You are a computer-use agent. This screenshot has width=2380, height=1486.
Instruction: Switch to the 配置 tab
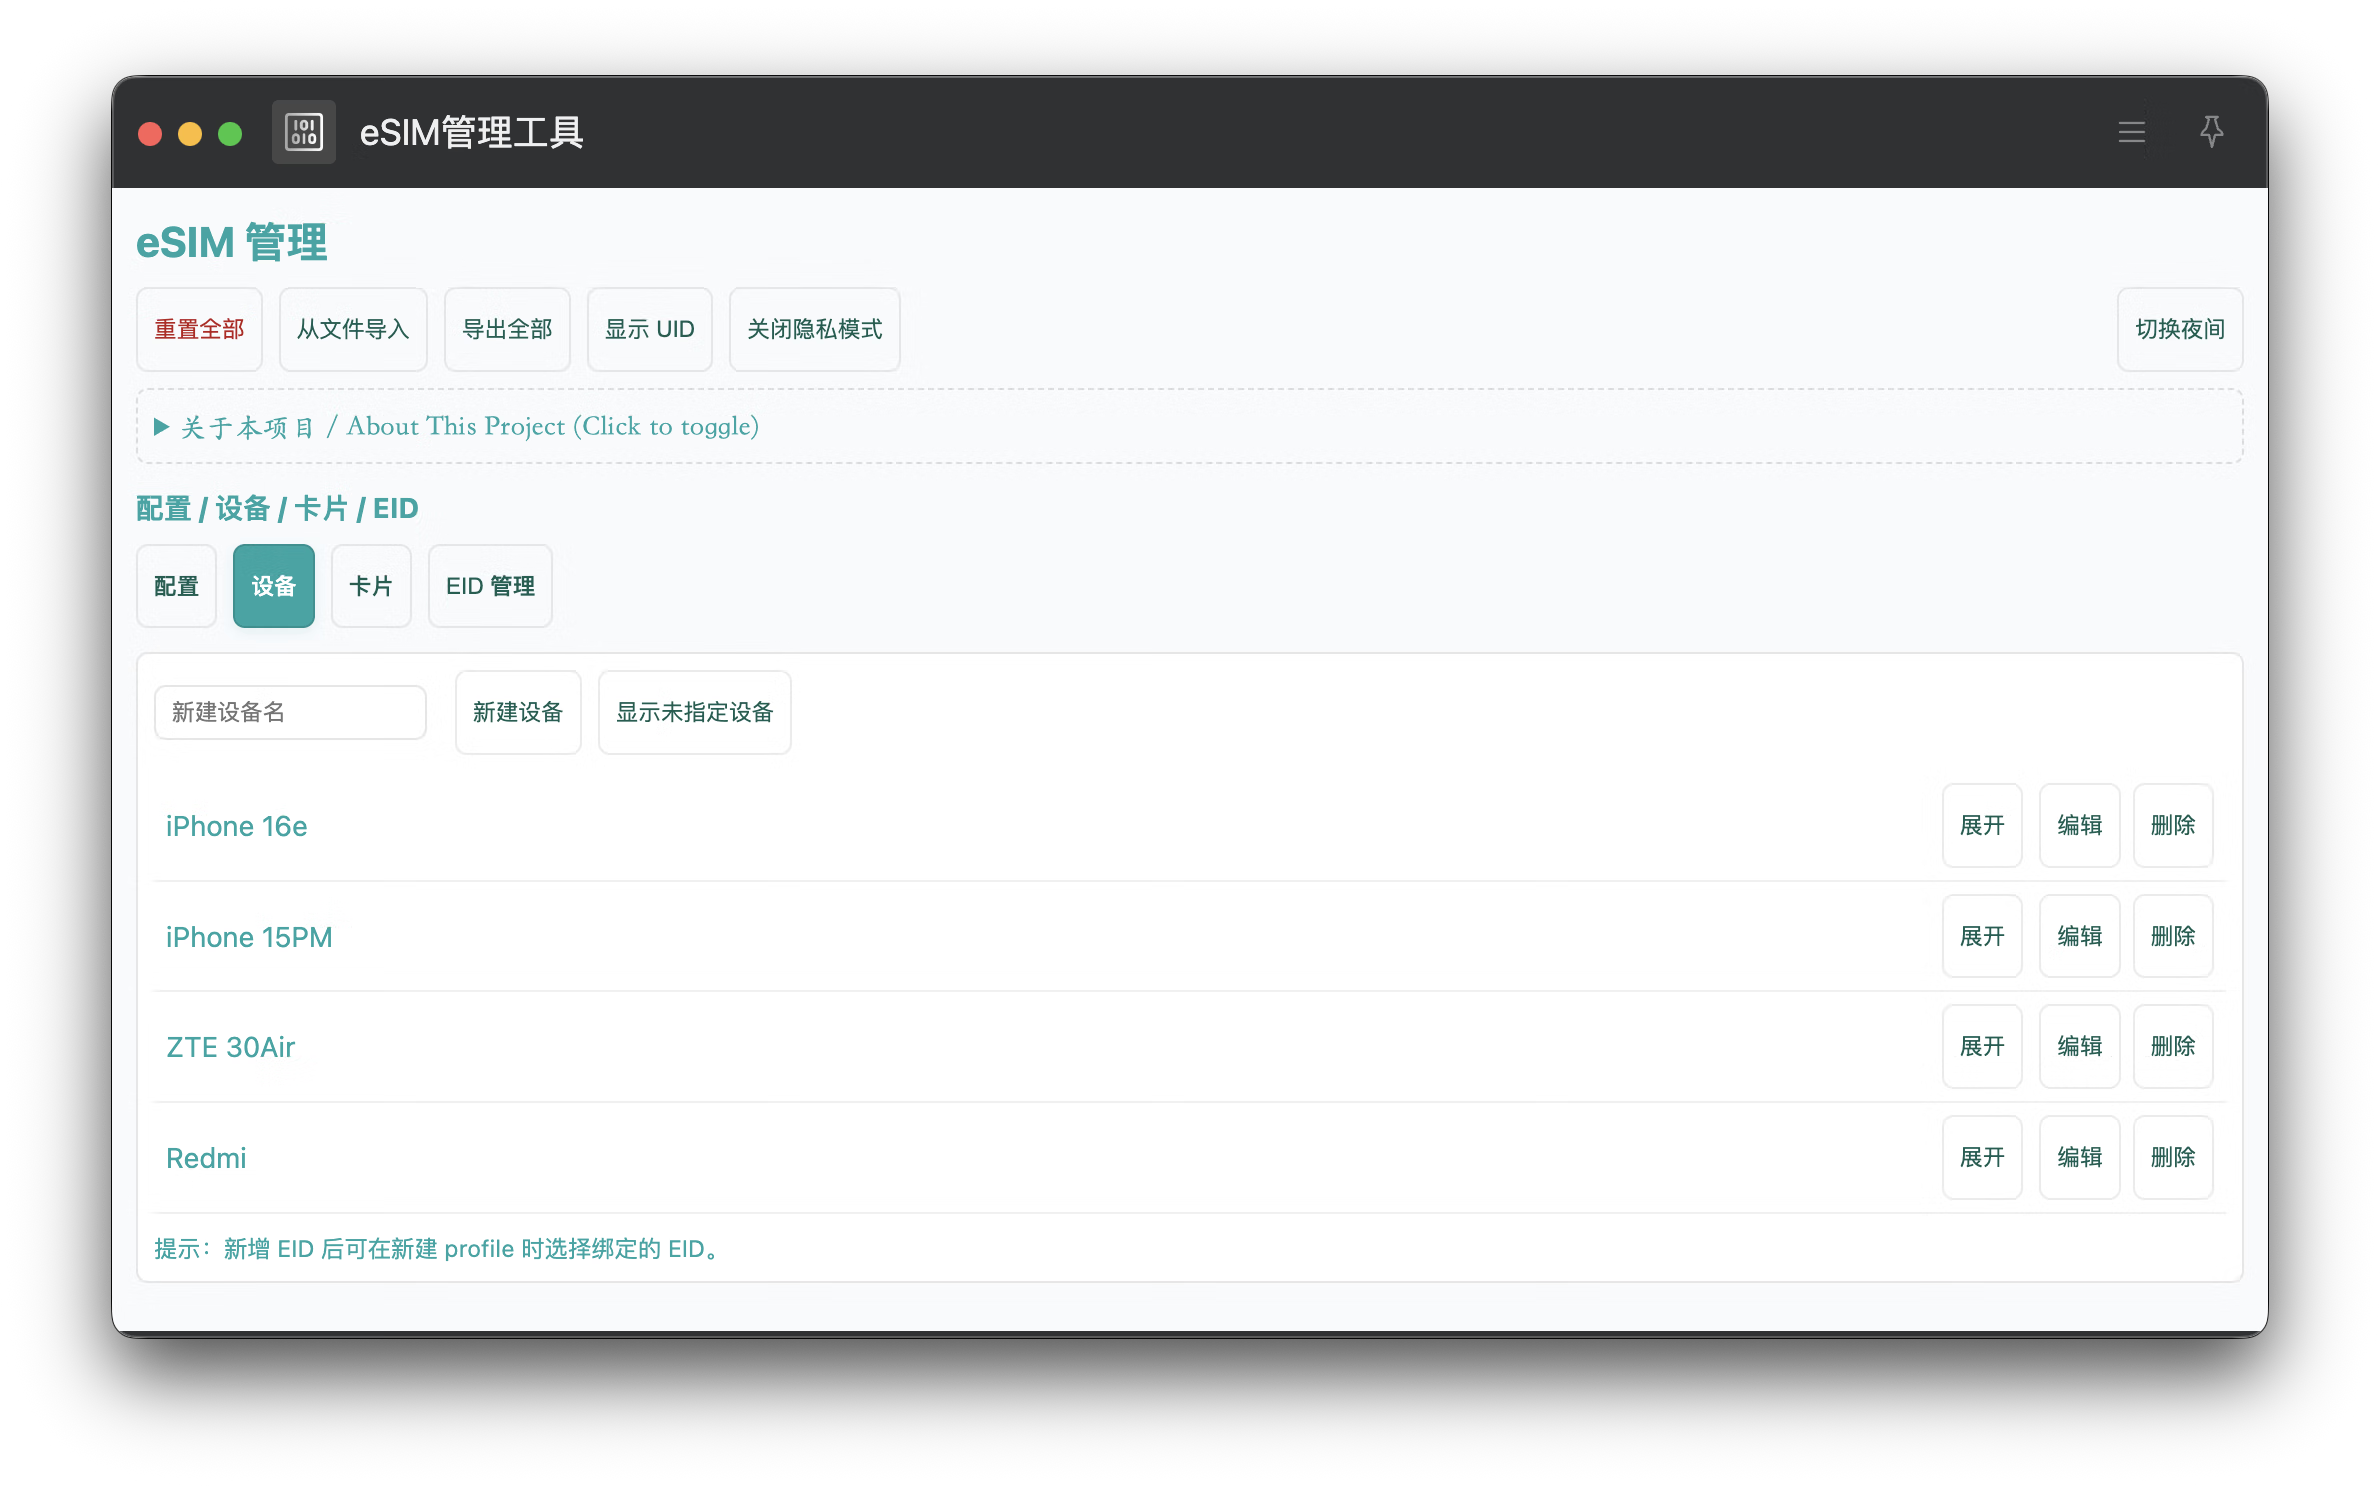click(x=176, y=586)
